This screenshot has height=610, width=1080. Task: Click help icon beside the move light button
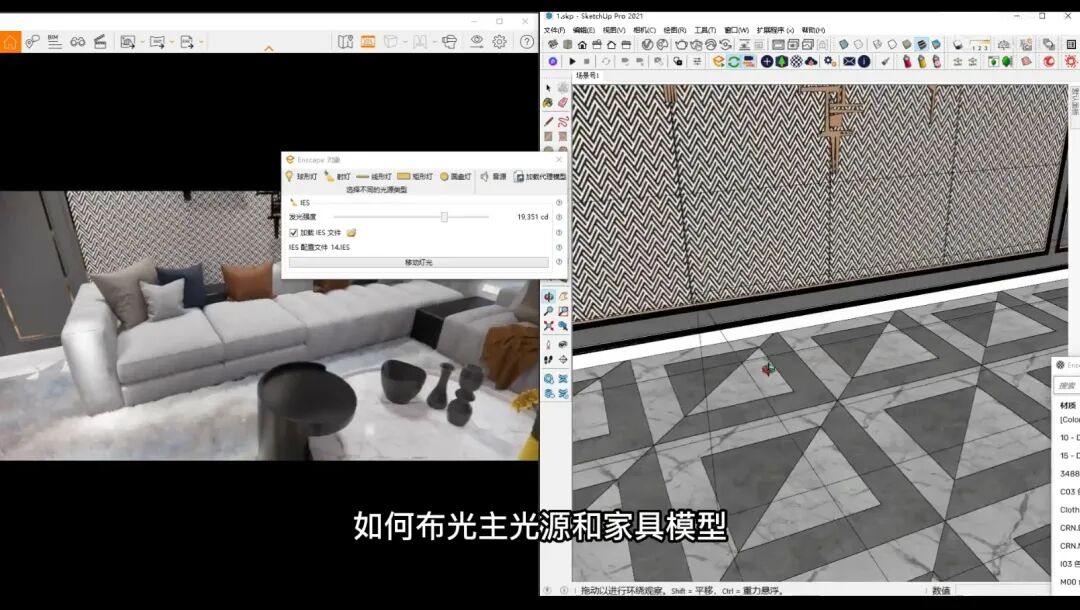pos(559,262)
